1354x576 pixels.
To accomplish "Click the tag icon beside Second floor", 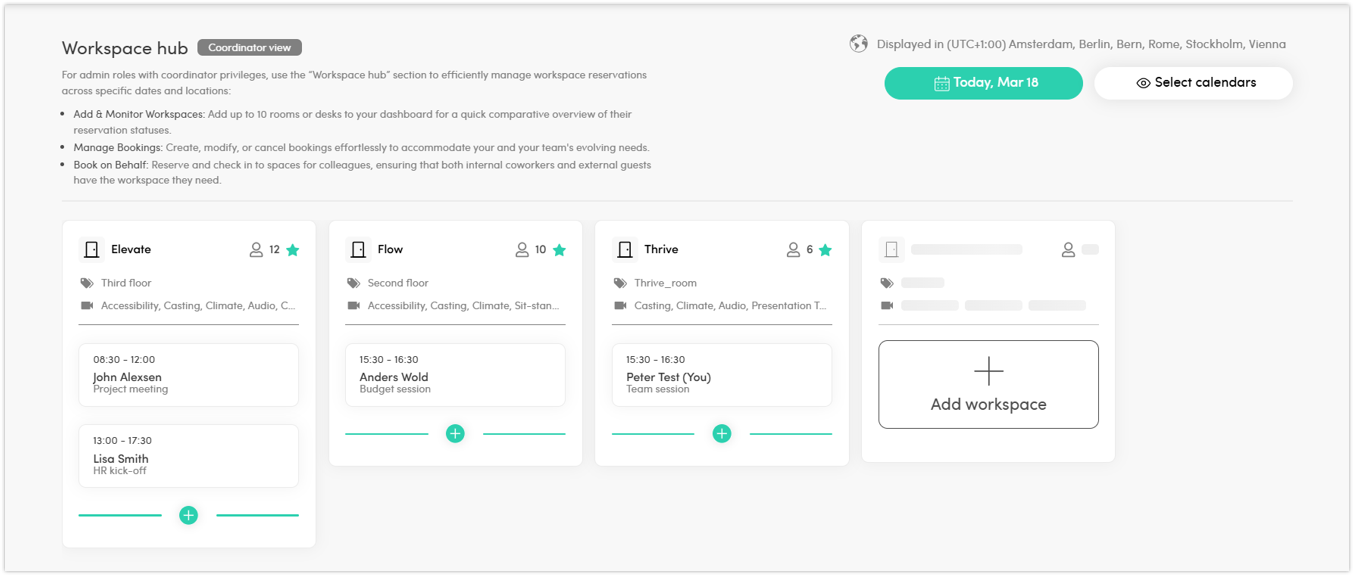I will click(353, 283).
